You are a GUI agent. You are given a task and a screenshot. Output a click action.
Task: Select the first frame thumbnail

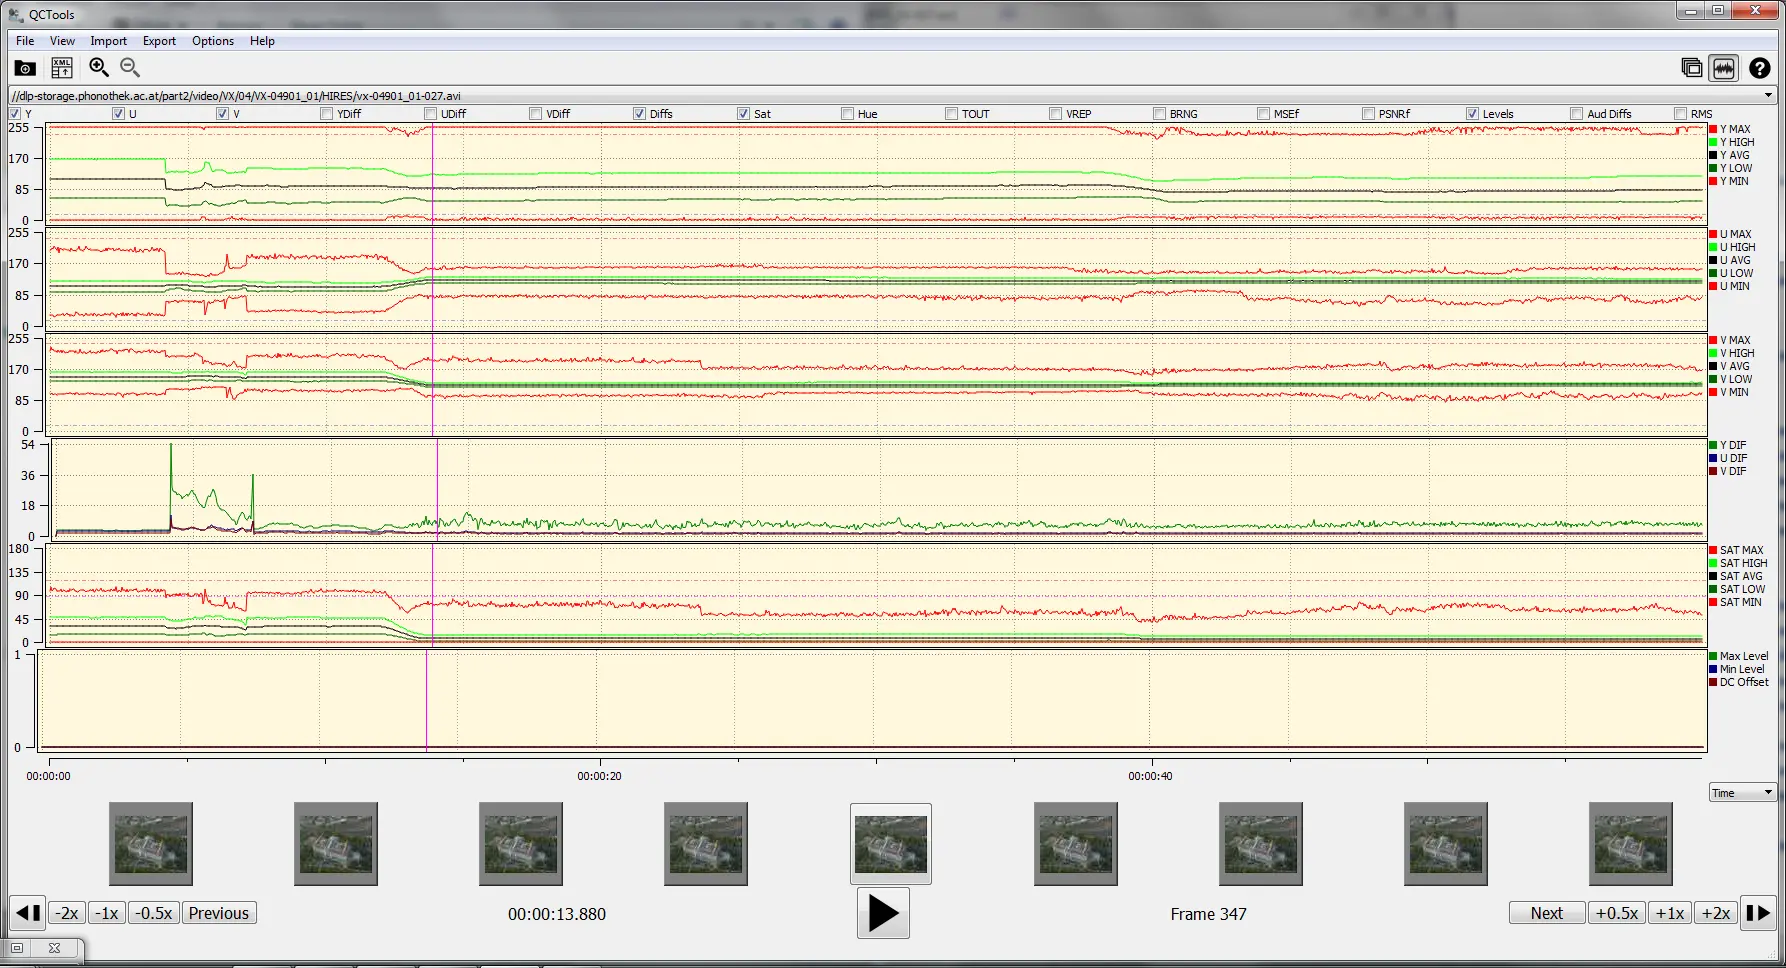click(151, 843)
